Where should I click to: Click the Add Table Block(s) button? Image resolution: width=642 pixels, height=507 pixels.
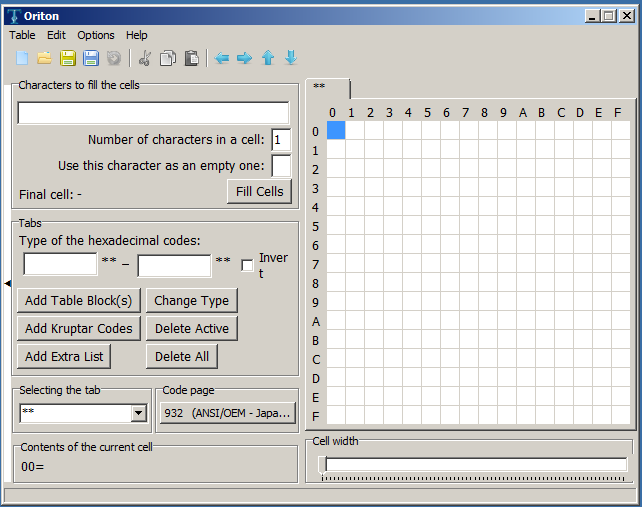pos(79,301)
